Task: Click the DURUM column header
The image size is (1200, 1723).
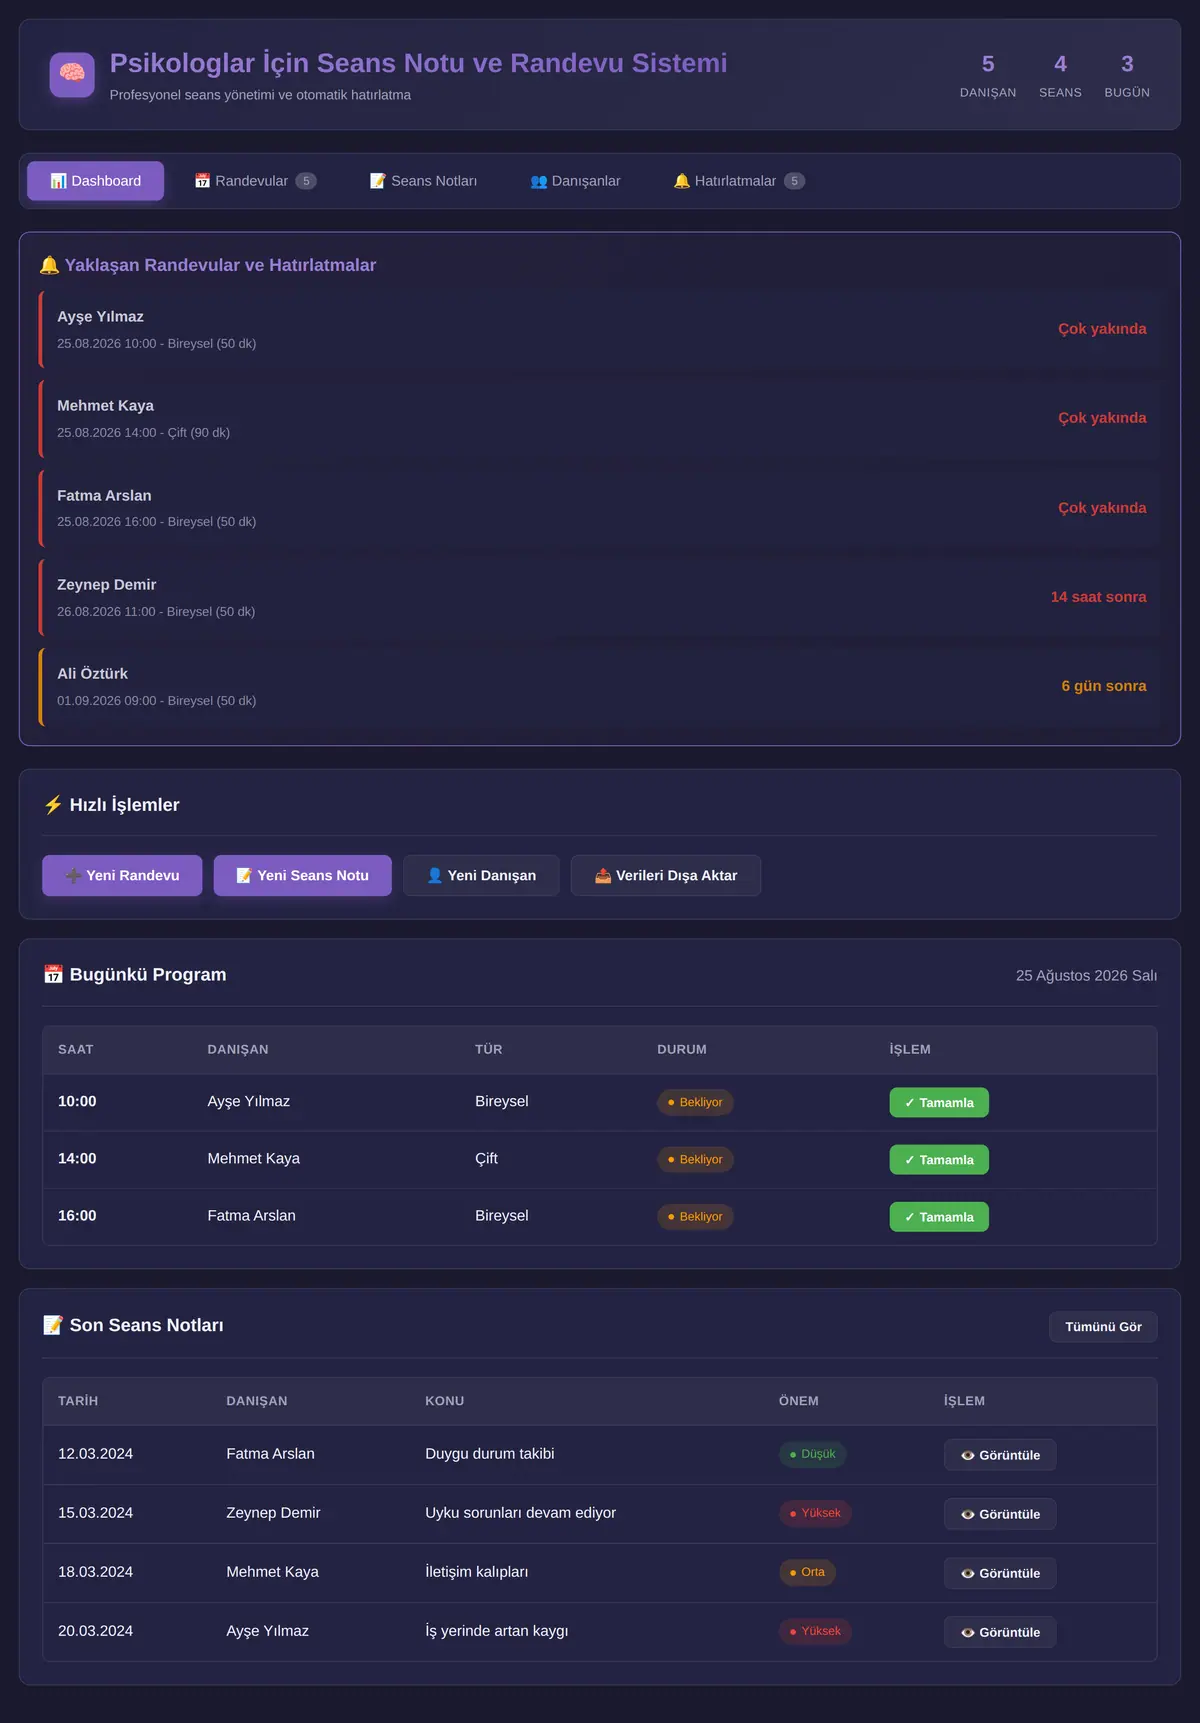Action: (682, 1049)
